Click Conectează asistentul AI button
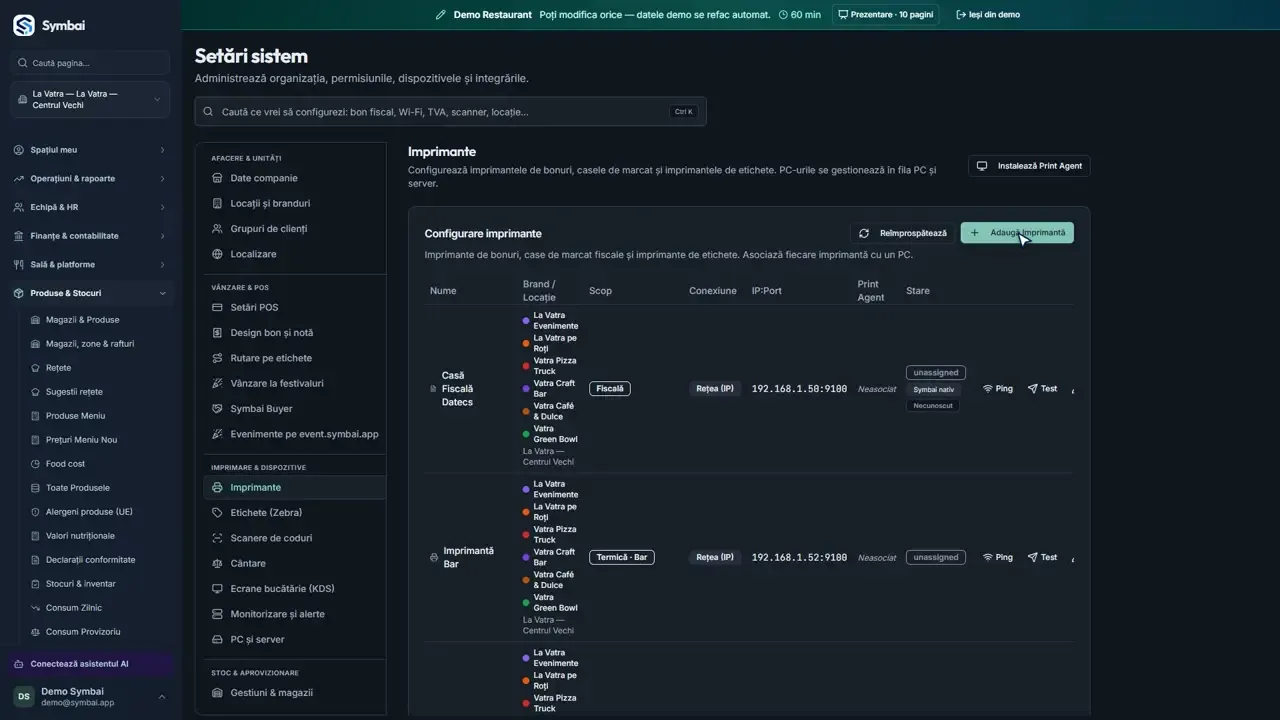The width and height of the screenshot is (1280, 720). 90,664
